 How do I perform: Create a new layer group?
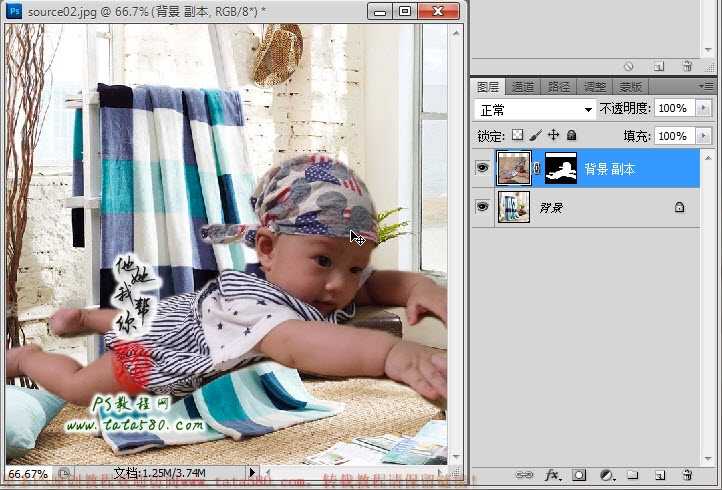point(633,475)
